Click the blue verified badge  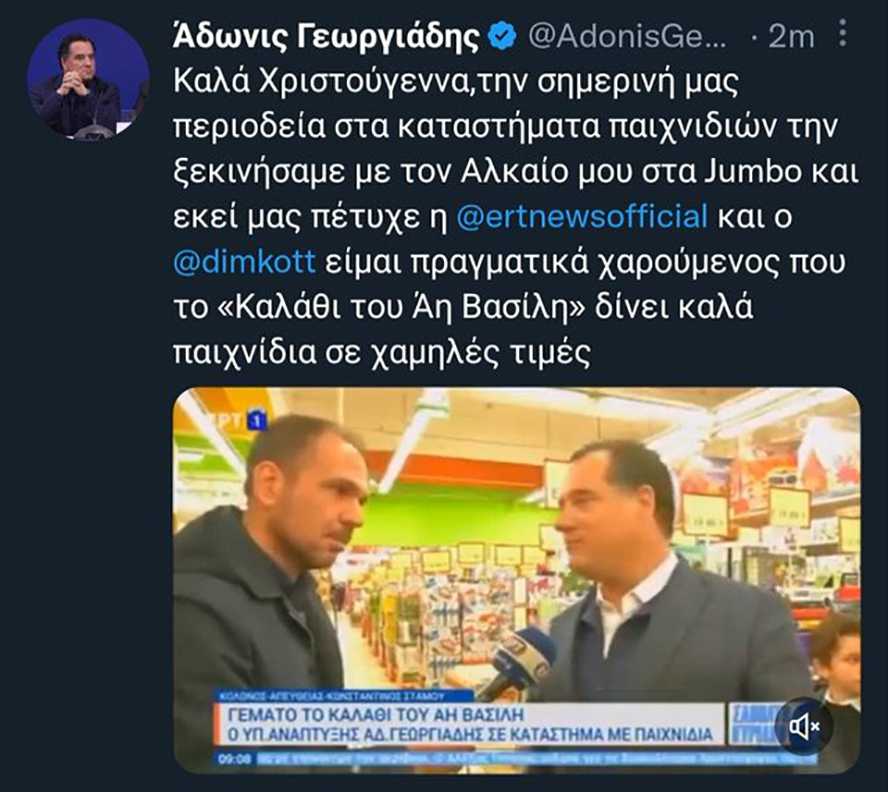tap(502, 36)
